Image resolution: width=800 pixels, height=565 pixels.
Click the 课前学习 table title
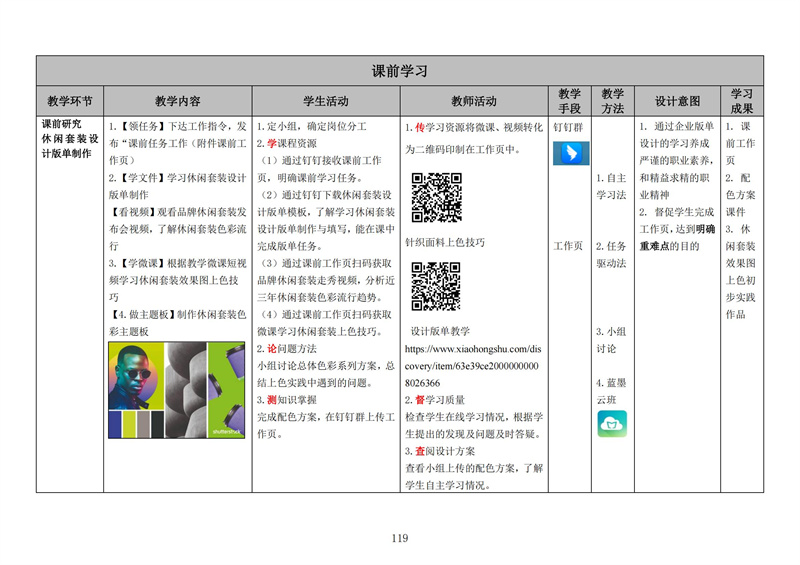tap(399, 71)
